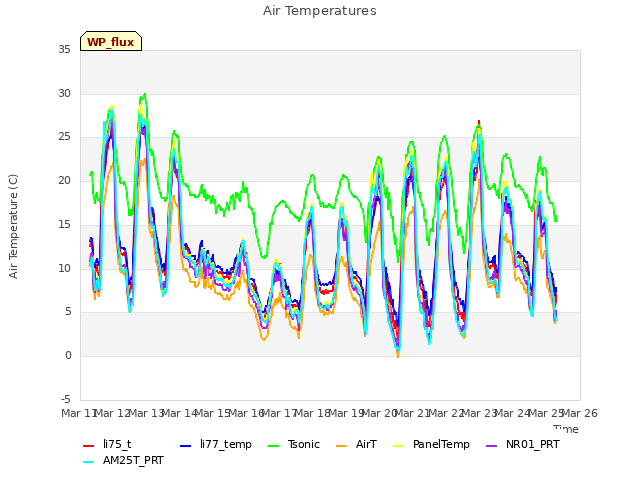Viewport: 640px width, 480px height.
Task: Click the 35 y-axis tick label
Action: [64, 50]
